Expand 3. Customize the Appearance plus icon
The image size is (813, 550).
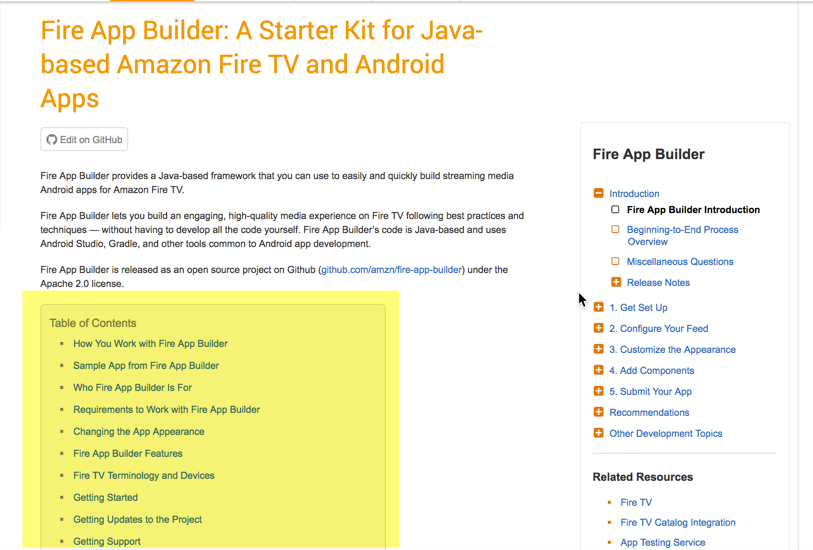coord(598,349)
